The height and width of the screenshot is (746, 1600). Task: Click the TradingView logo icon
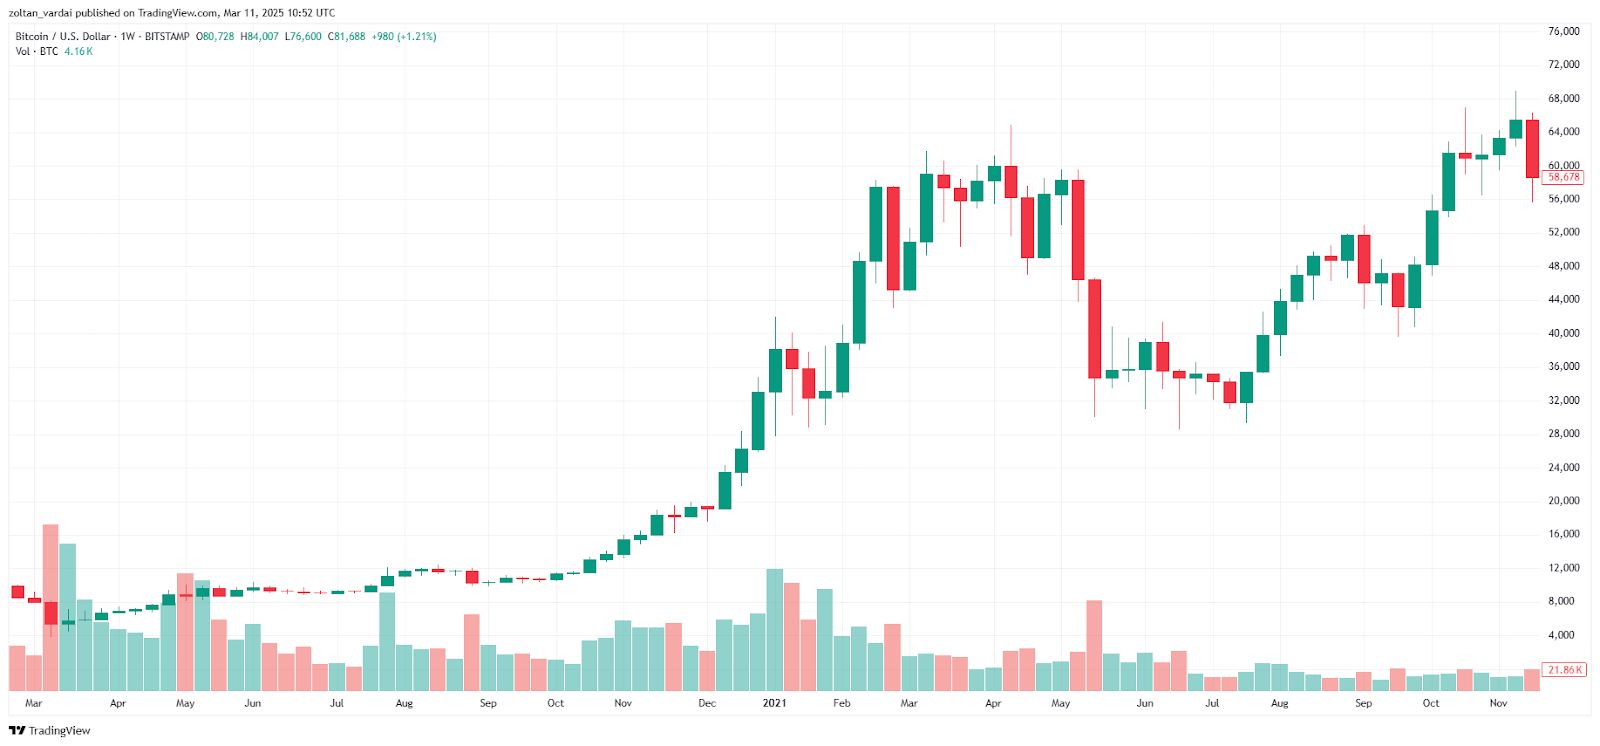(x=16, y=731)
